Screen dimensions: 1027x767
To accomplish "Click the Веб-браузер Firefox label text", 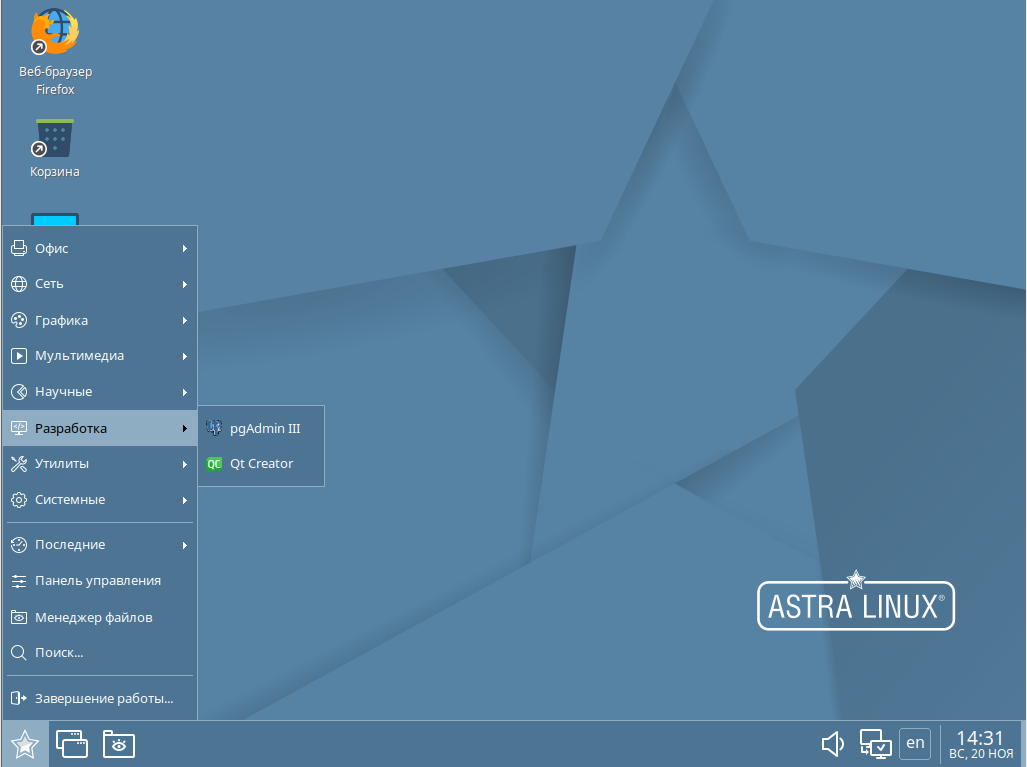I will click(56, 81).
